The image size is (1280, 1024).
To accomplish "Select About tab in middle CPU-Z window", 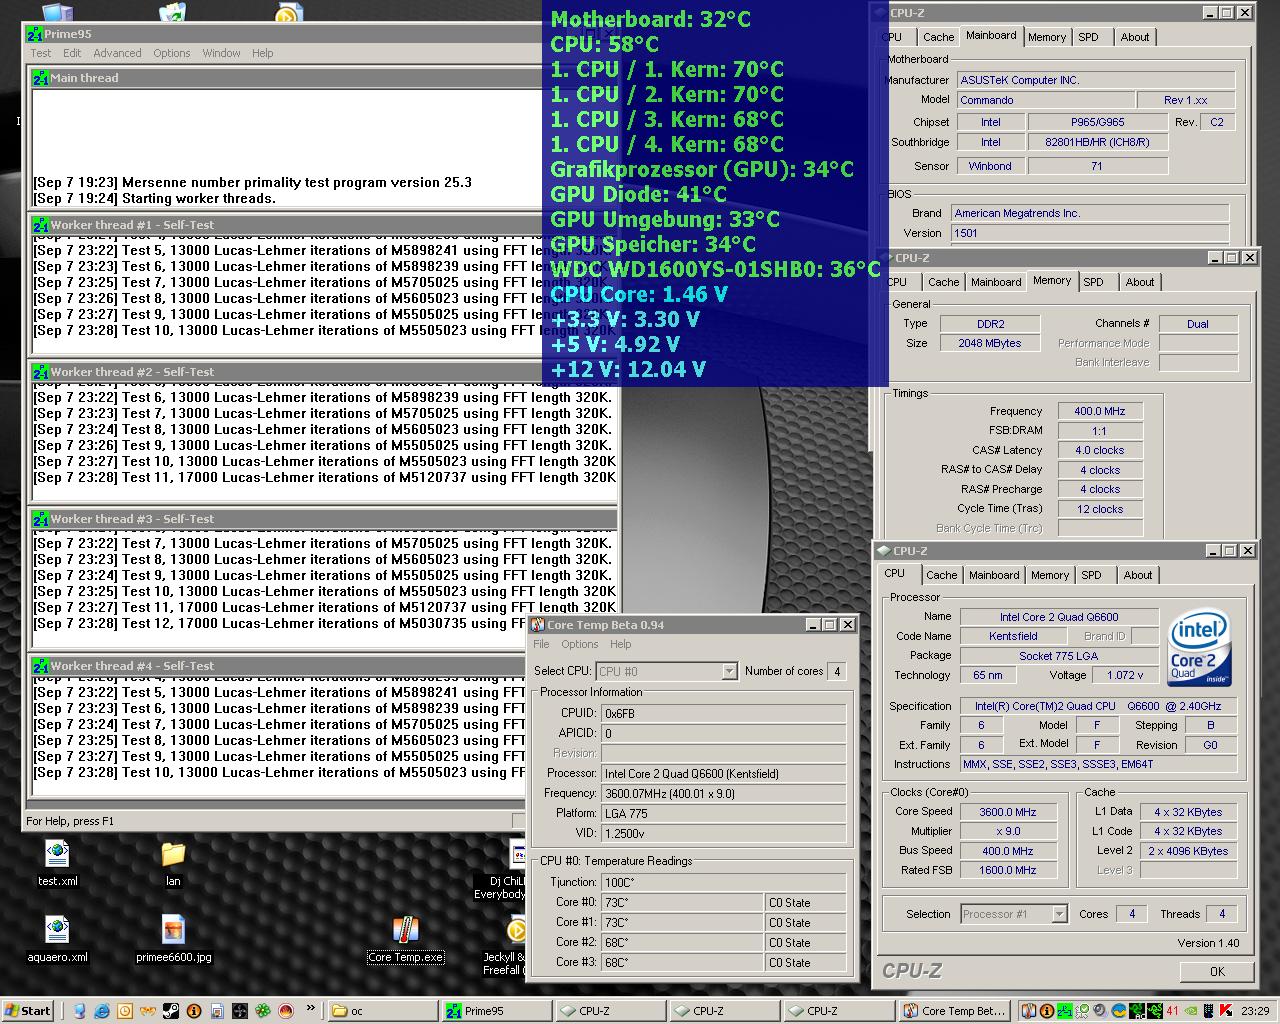I will tap(1140, 282).
